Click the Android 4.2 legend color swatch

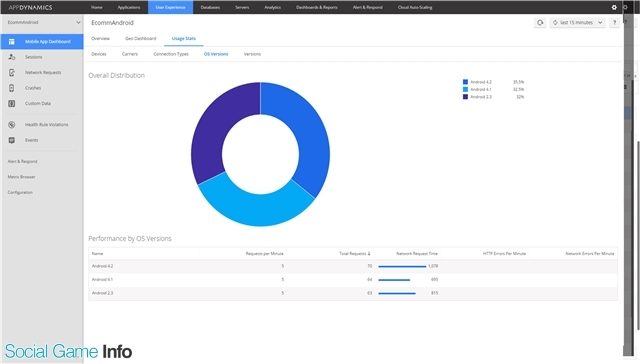pyautogui.click(x=465, y=82)
